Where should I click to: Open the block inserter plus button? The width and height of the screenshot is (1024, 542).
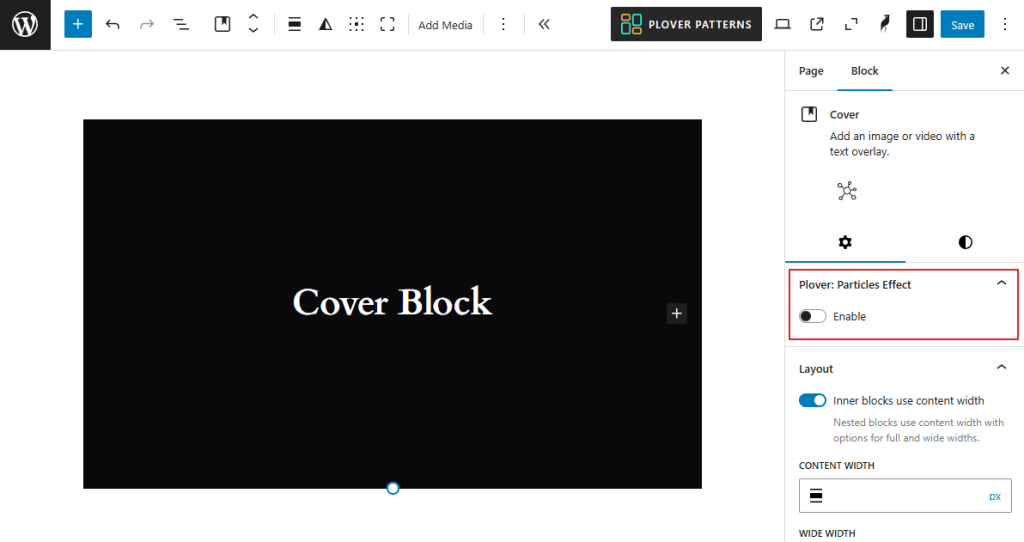click(x=78, y=24)
